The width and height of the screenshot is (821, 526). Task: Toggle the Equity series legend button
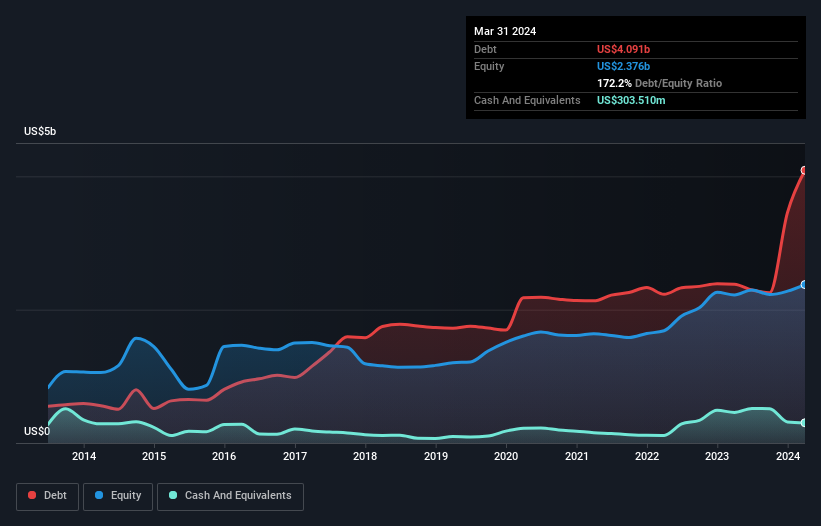coord(118,496)
